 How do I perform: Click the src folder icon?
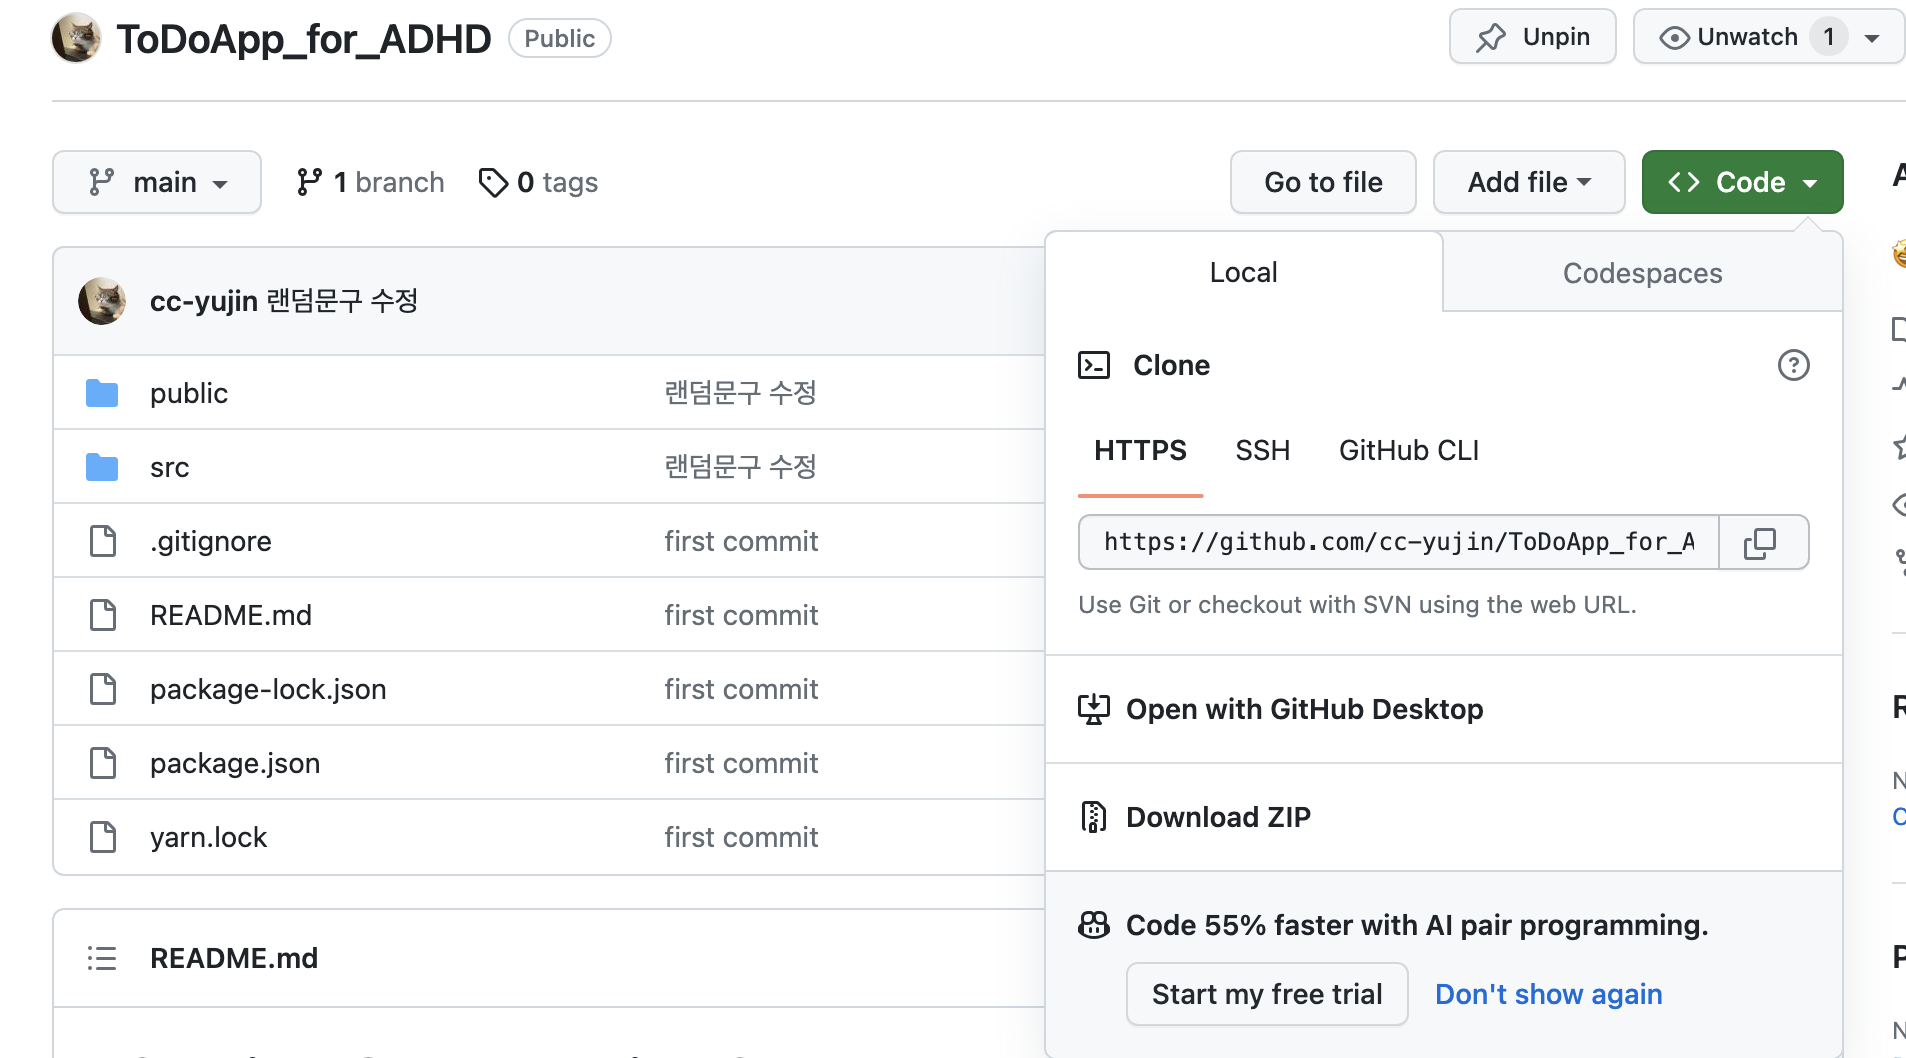(x=102, y=467)
